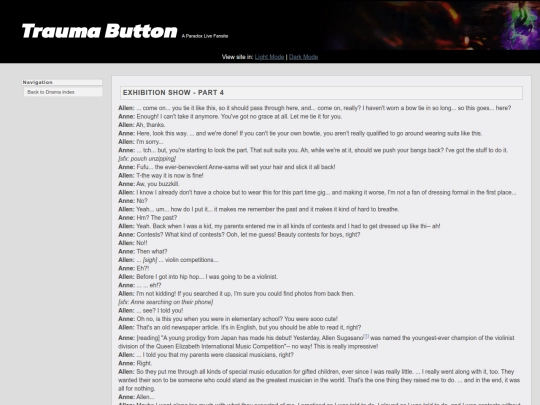Click the line "Beauty contests for boys, right?"
This screenshot has height=405, width=540.
click(239, 235)
